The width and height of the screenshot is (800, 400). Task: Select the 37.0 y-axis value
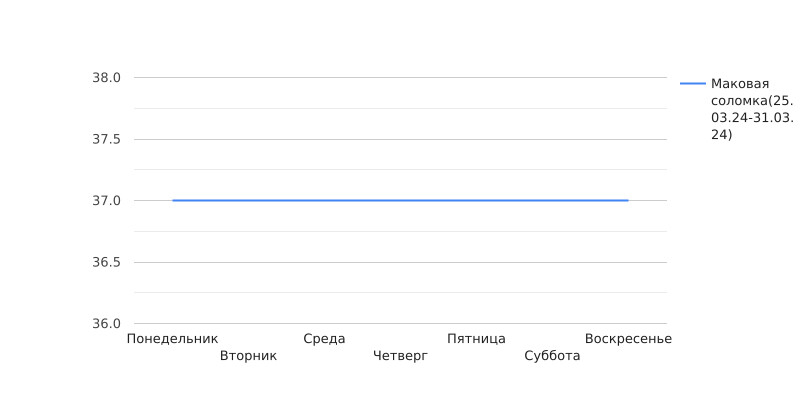[106, 201]
